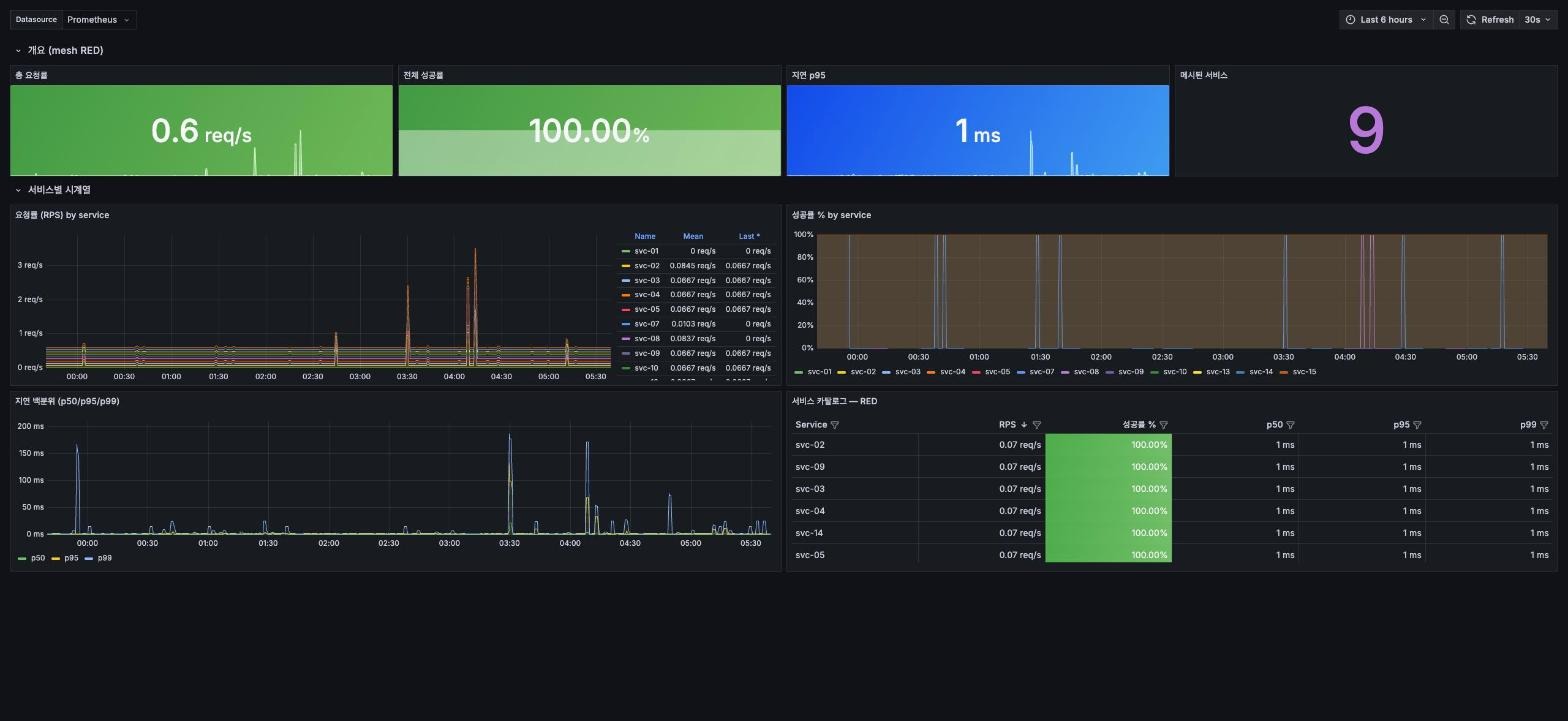Image resolution: width=1568 pixels, height=721 pixels.
Task: Filter the Service column in catalog table
Action: pos(835,425)
